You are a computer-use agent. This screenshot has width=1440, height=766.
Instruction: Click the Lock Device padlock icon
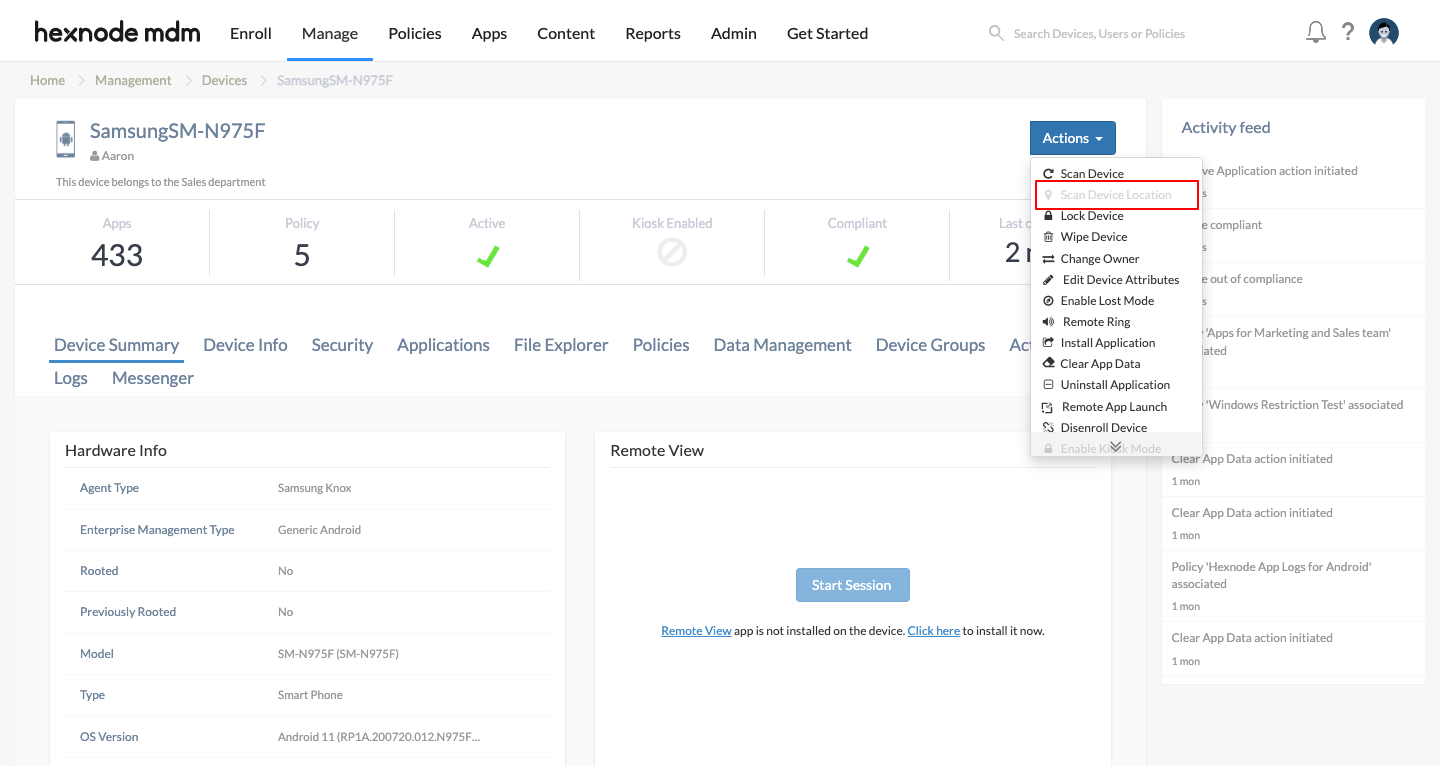(1048, 216)
